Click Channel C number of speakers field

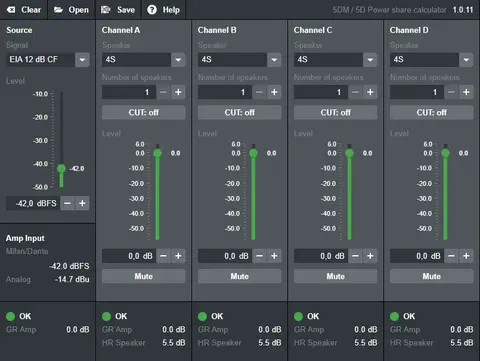pos(321,92)
